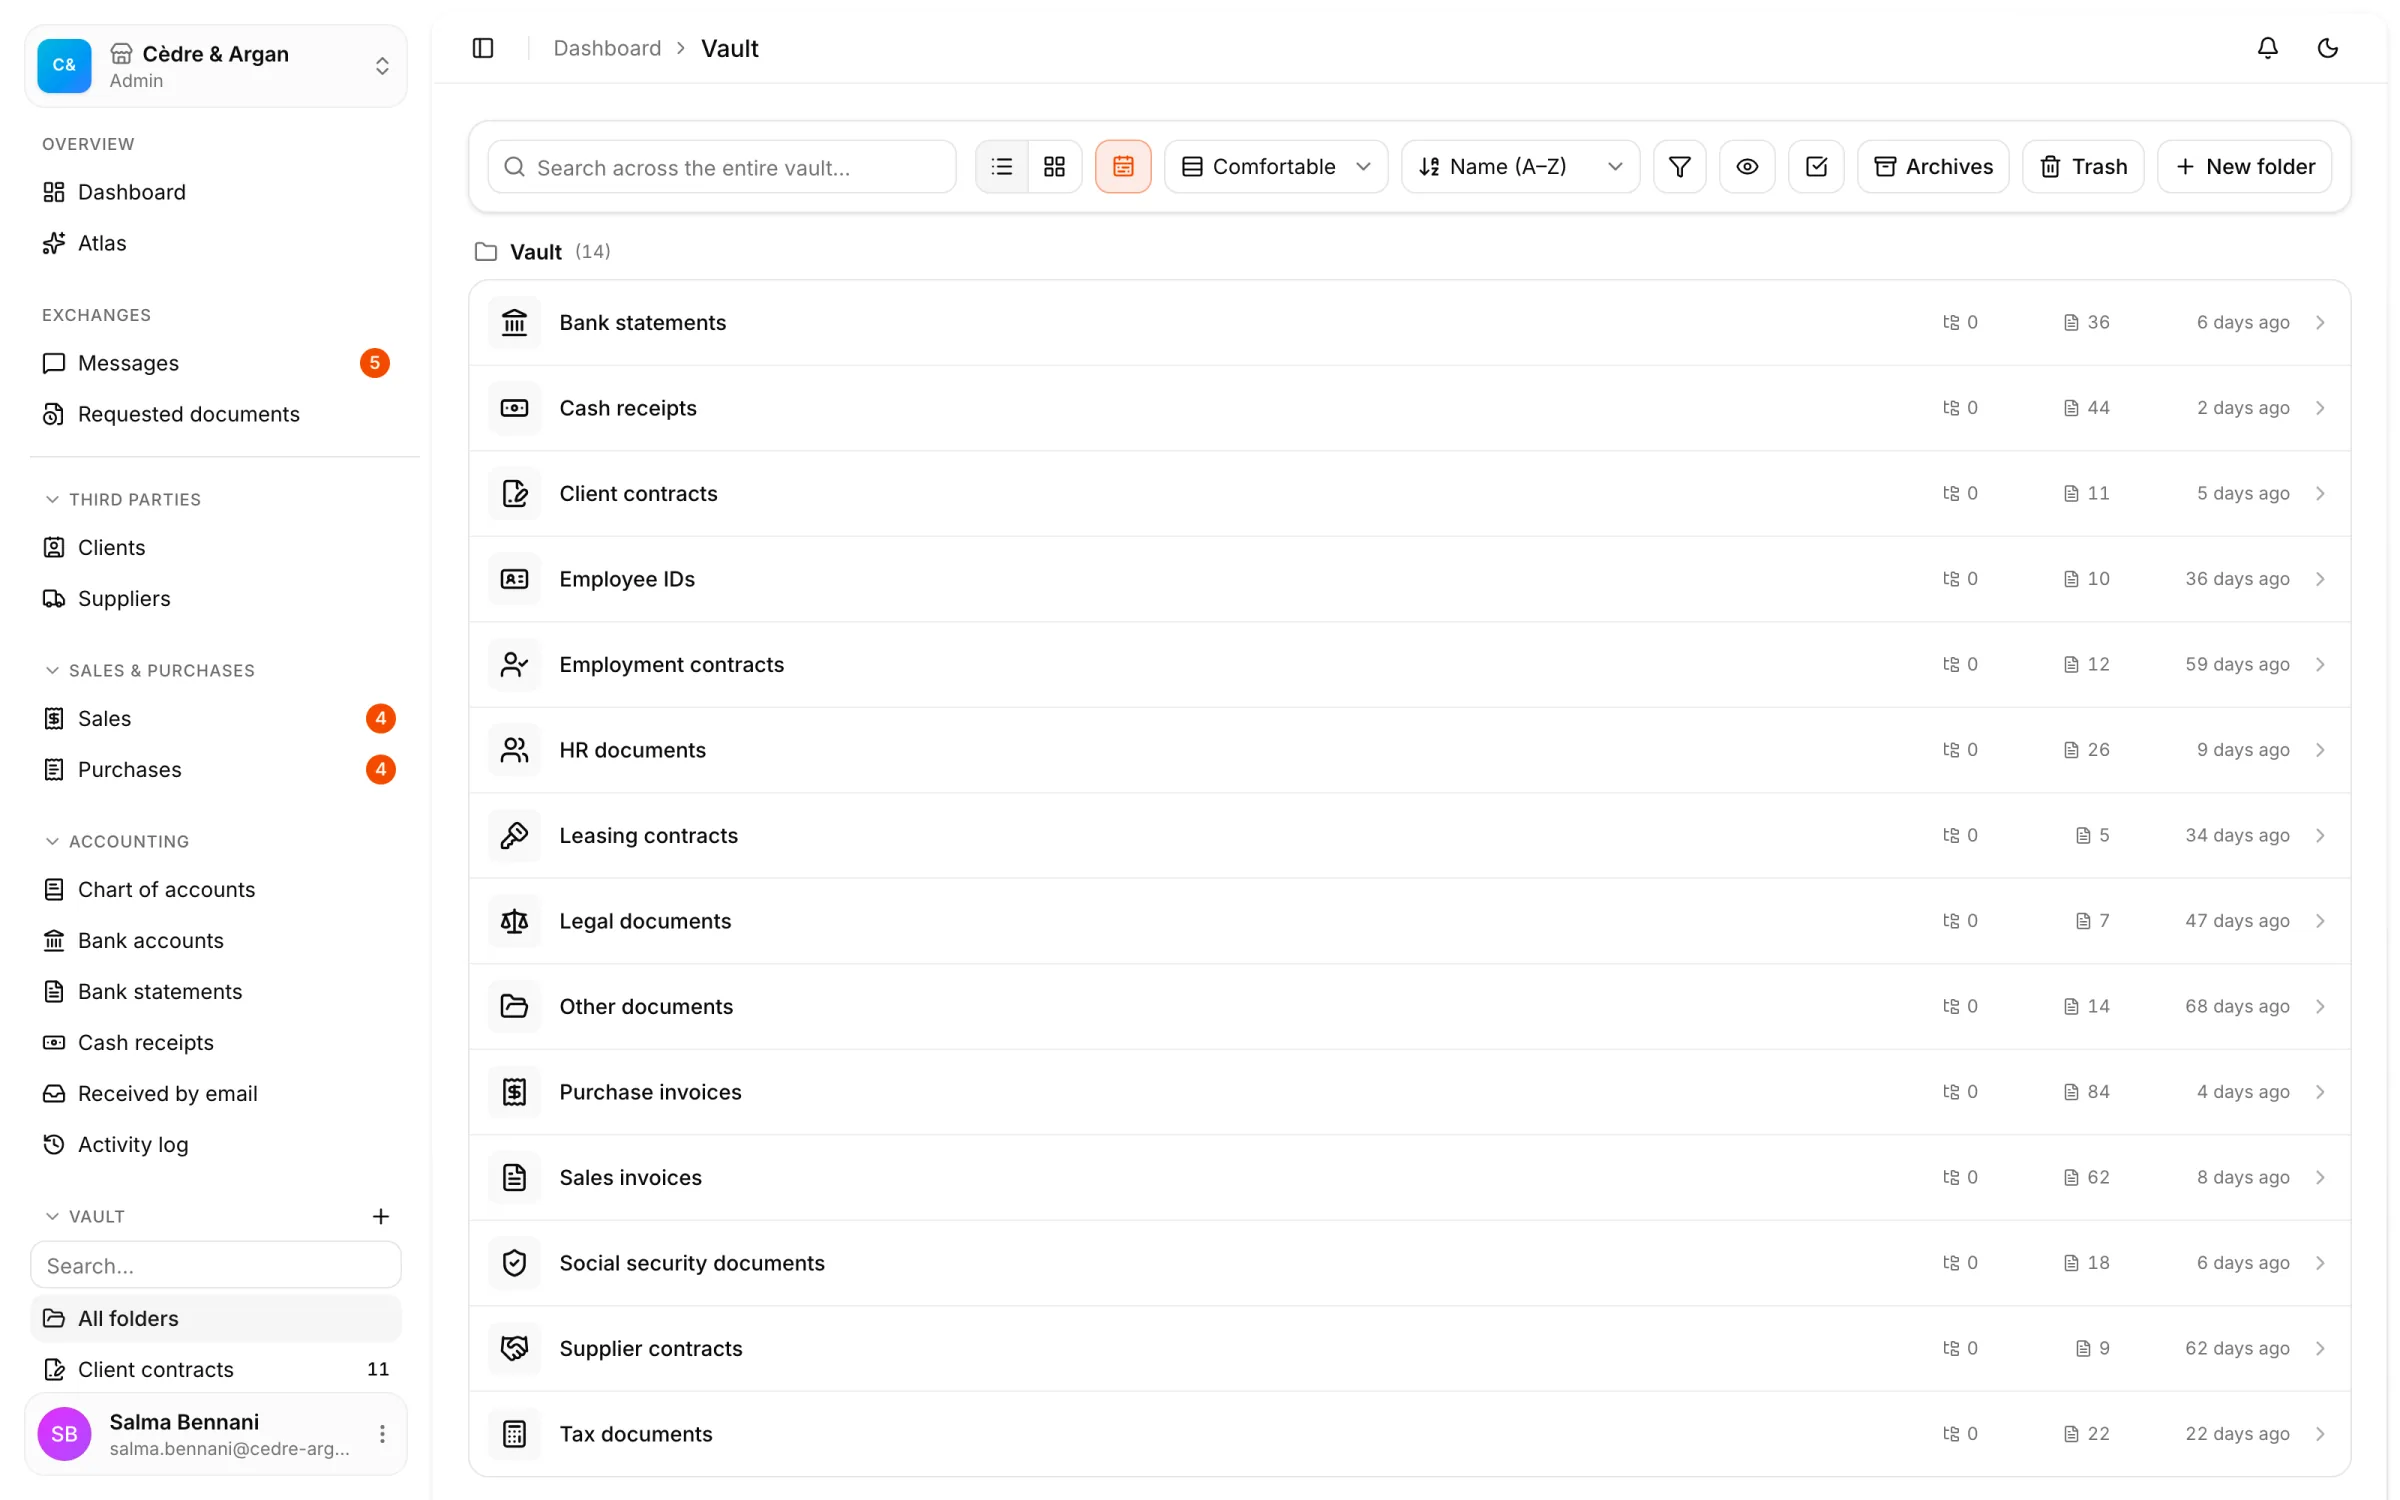The width and height of the screenshot is (2400, 1500).
Task: Expand the Tax documents row chevron
Action: pyautogui.click(x=2320, y=1433)
